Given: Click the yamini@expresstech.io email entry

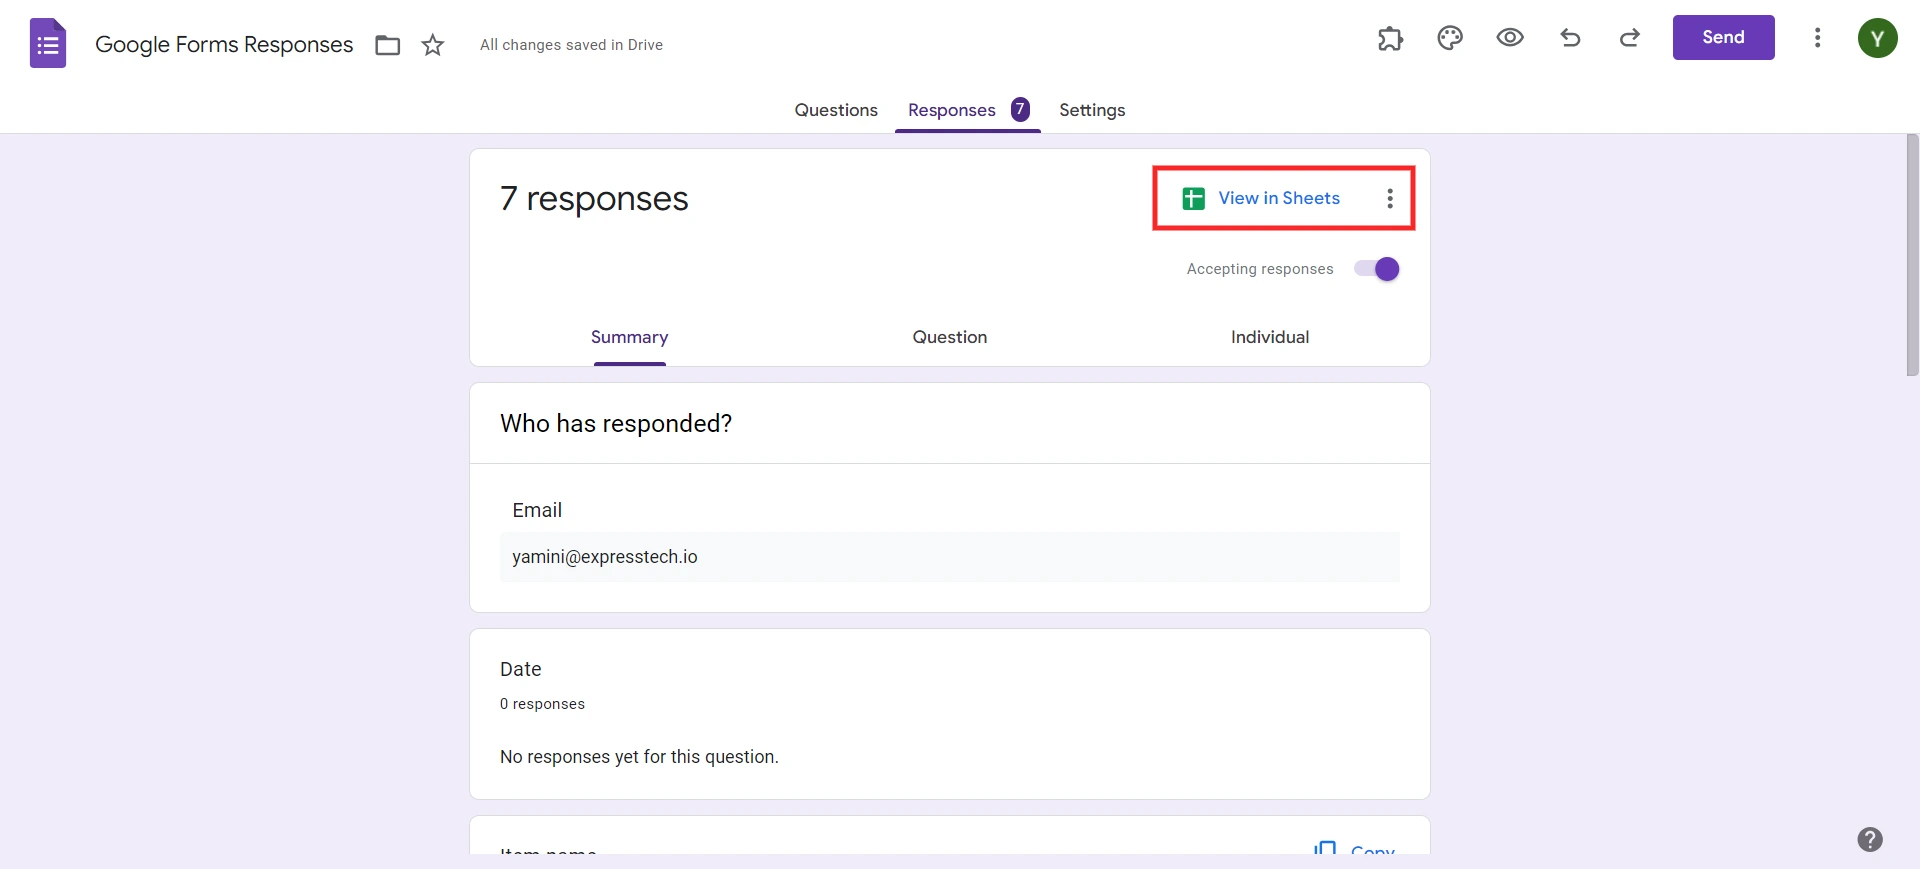Looking at the screenshot, I should [949, 557].
